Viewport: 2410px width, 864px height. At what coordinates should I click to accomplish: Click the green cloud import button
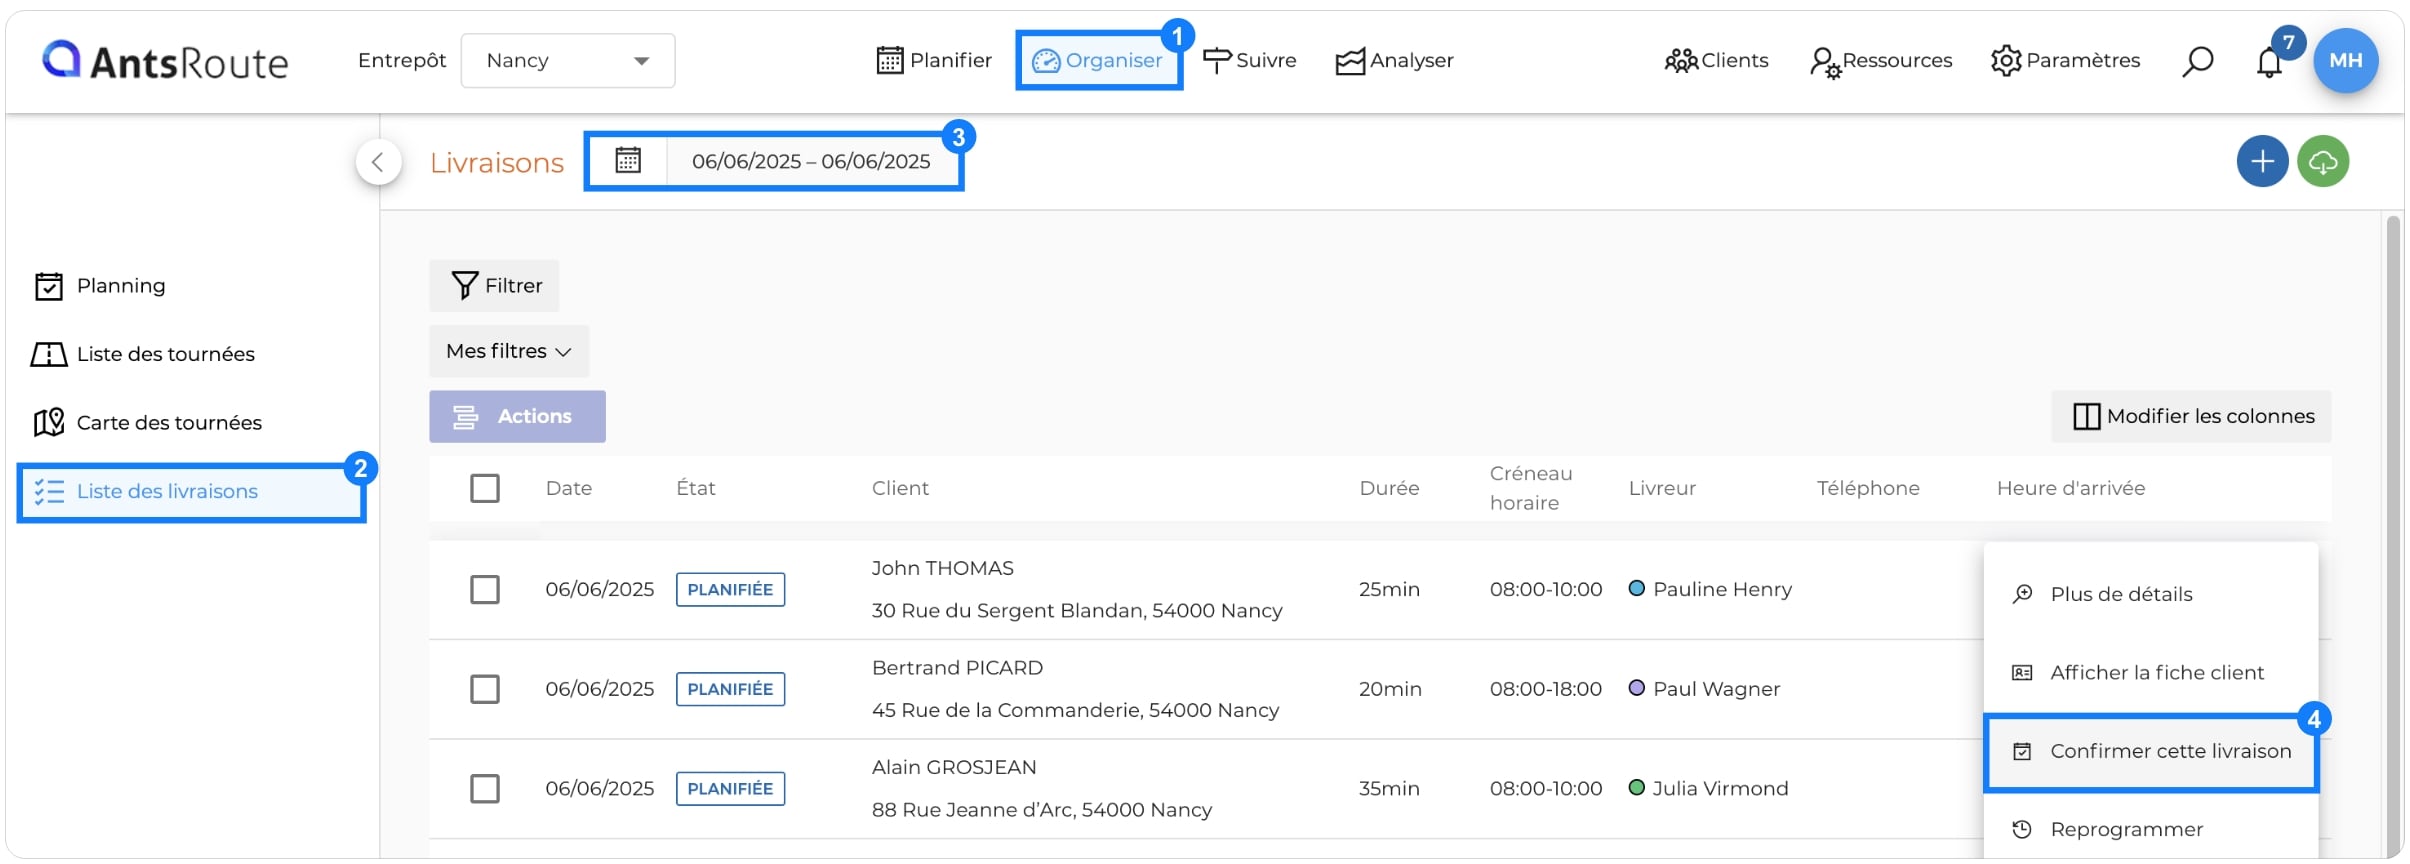[2322, 162]
